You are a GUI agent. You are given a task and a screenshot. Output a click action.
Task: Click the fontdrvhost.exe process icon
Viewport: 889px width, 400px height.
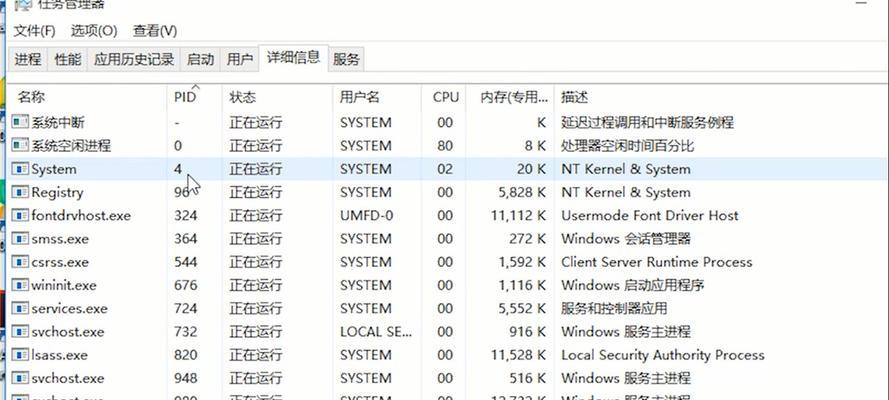(20, 215)
